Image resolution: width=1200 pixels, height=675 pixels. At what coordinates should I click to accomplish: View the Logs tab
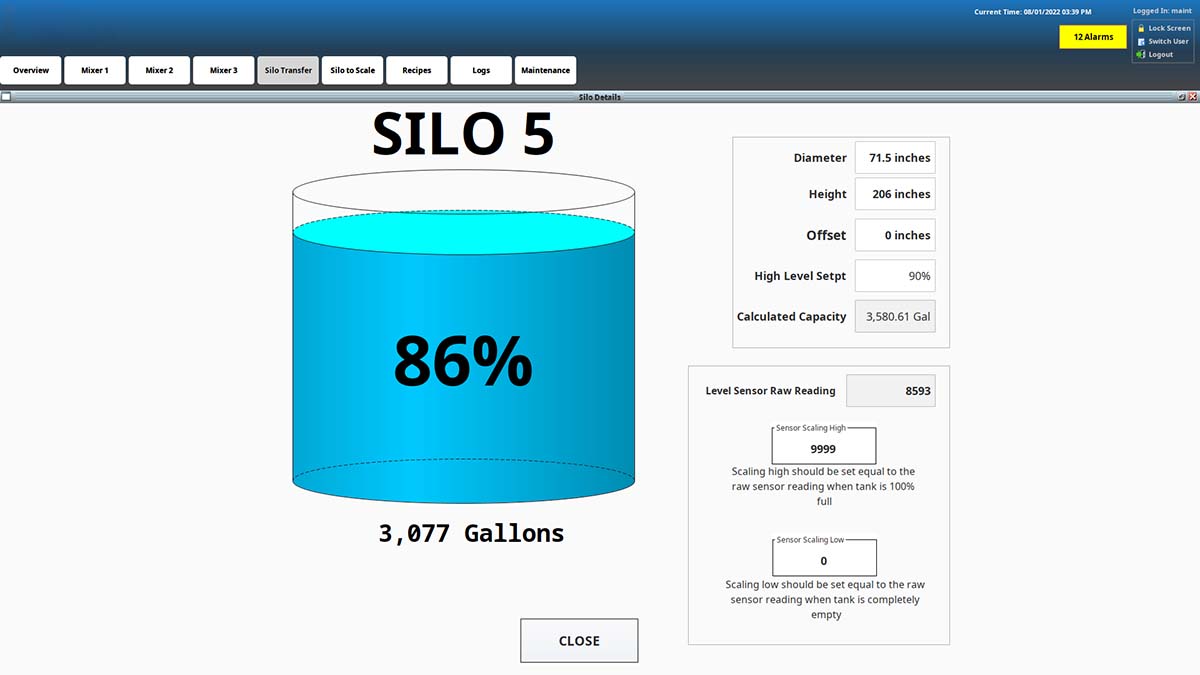481,70
